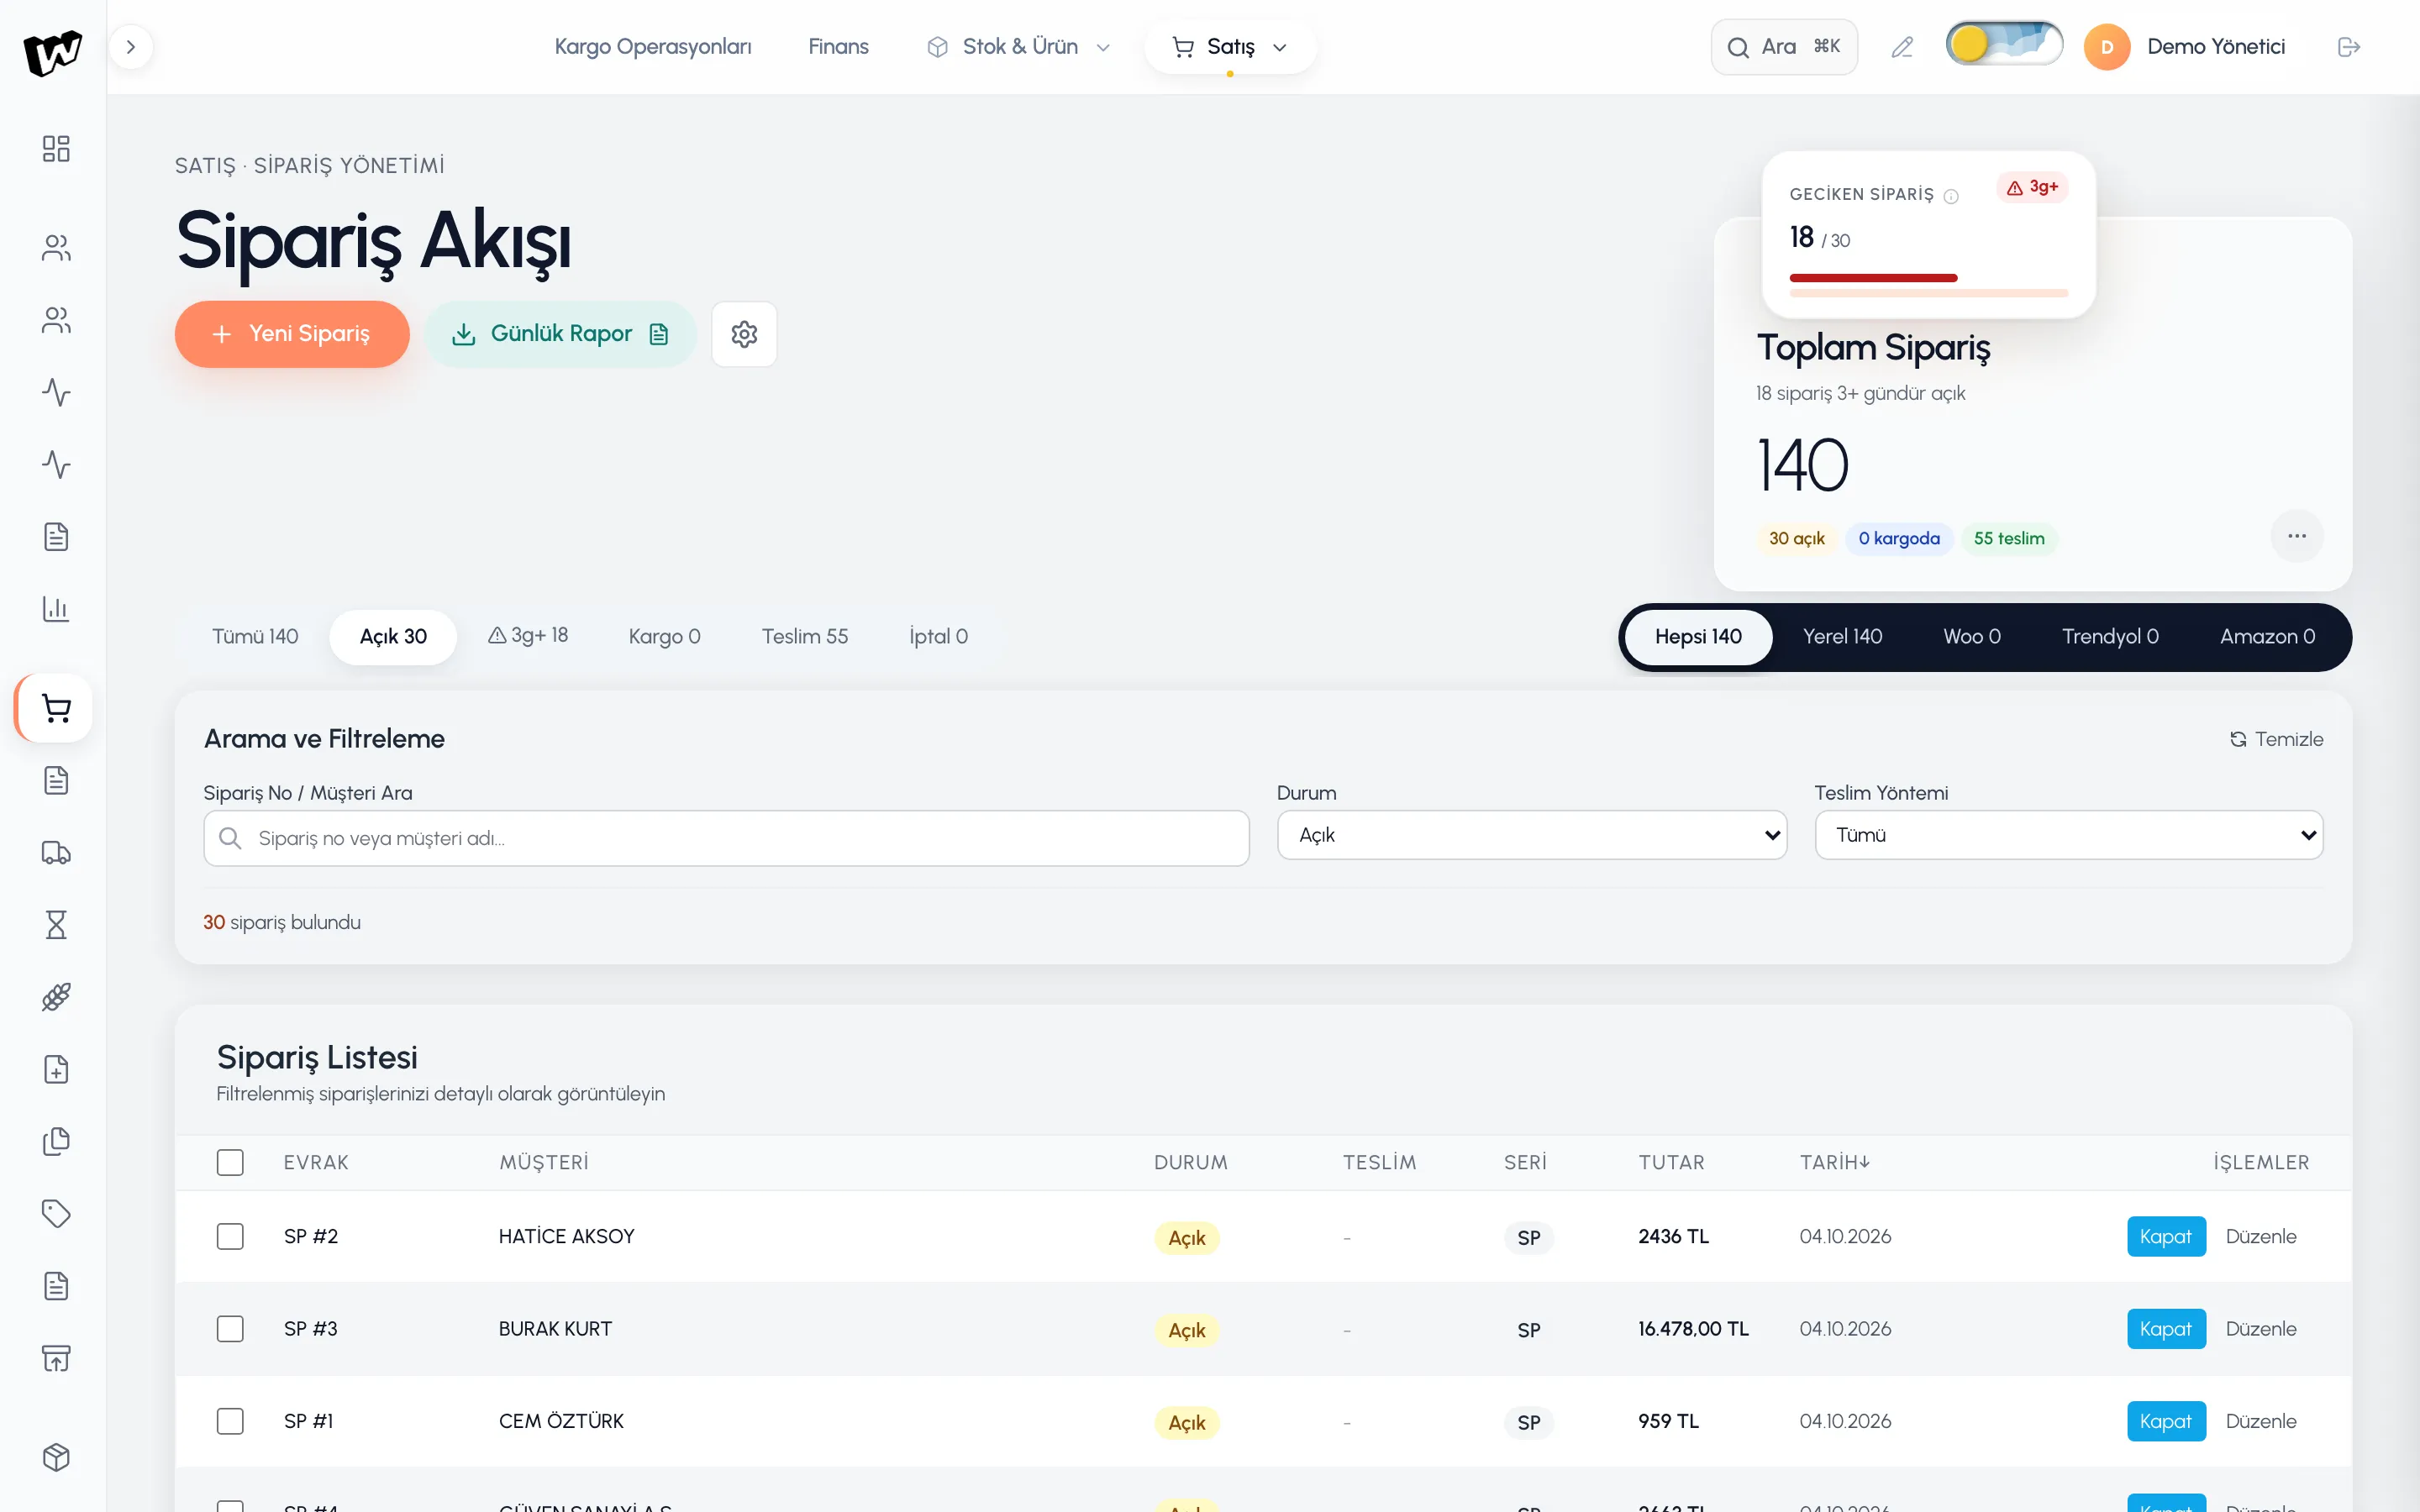Viewport: 2420px width, 1512px height.
Task: Tick the checkbox for order SP #3
Action: tap(230, 1329)
